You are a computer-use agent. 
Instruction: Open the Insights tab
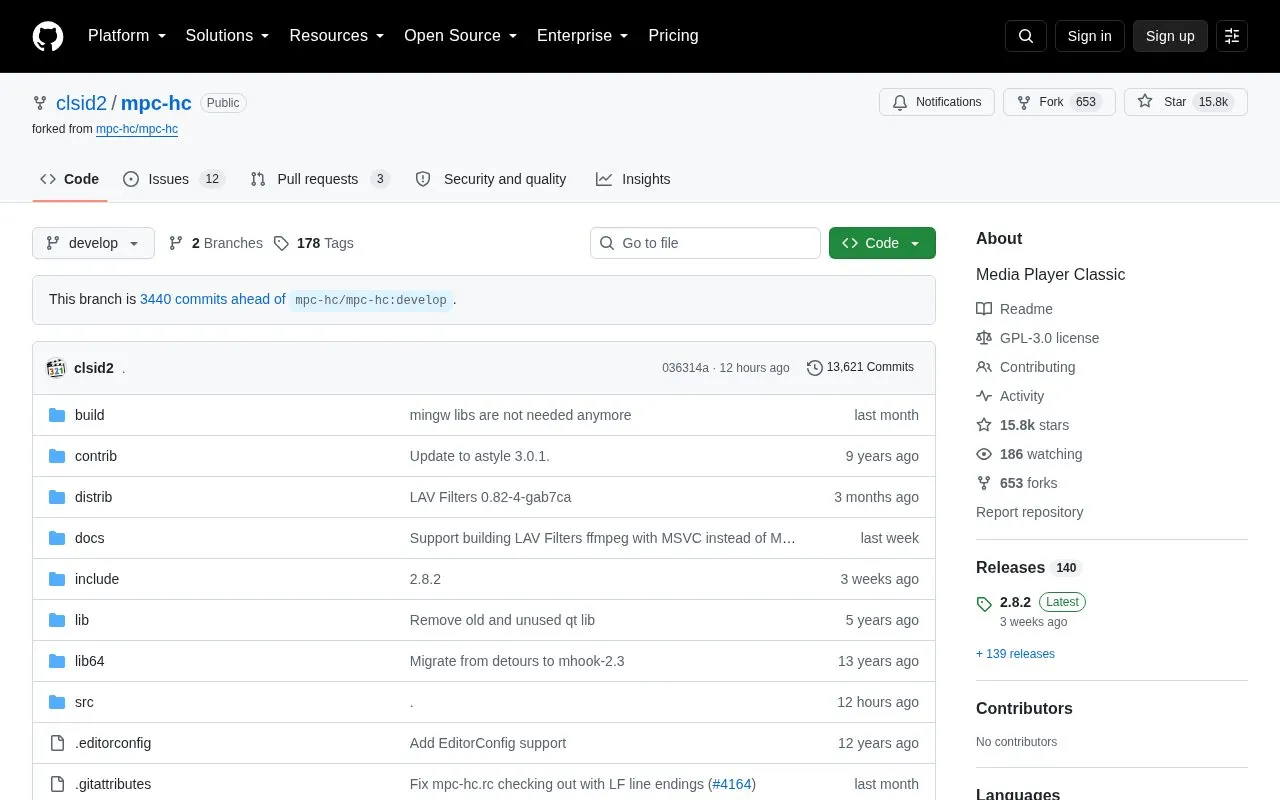(633, 179)
